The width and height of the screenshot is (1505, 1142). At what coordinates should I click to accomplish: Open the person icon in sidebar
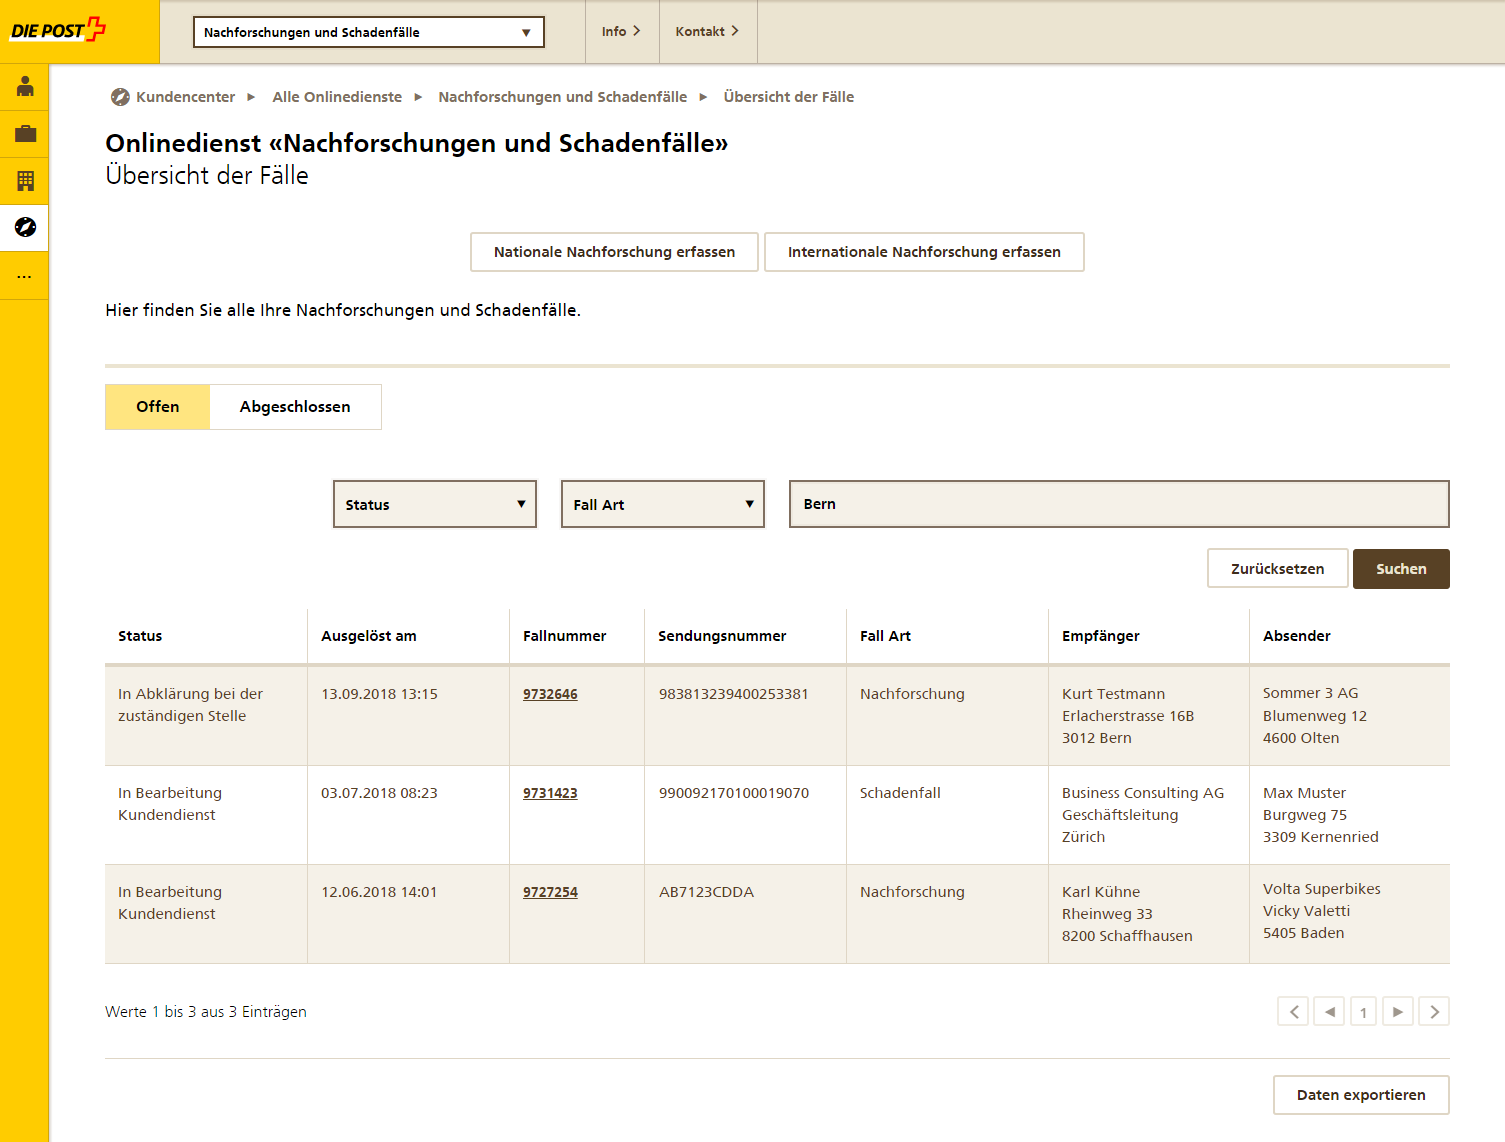25,87
